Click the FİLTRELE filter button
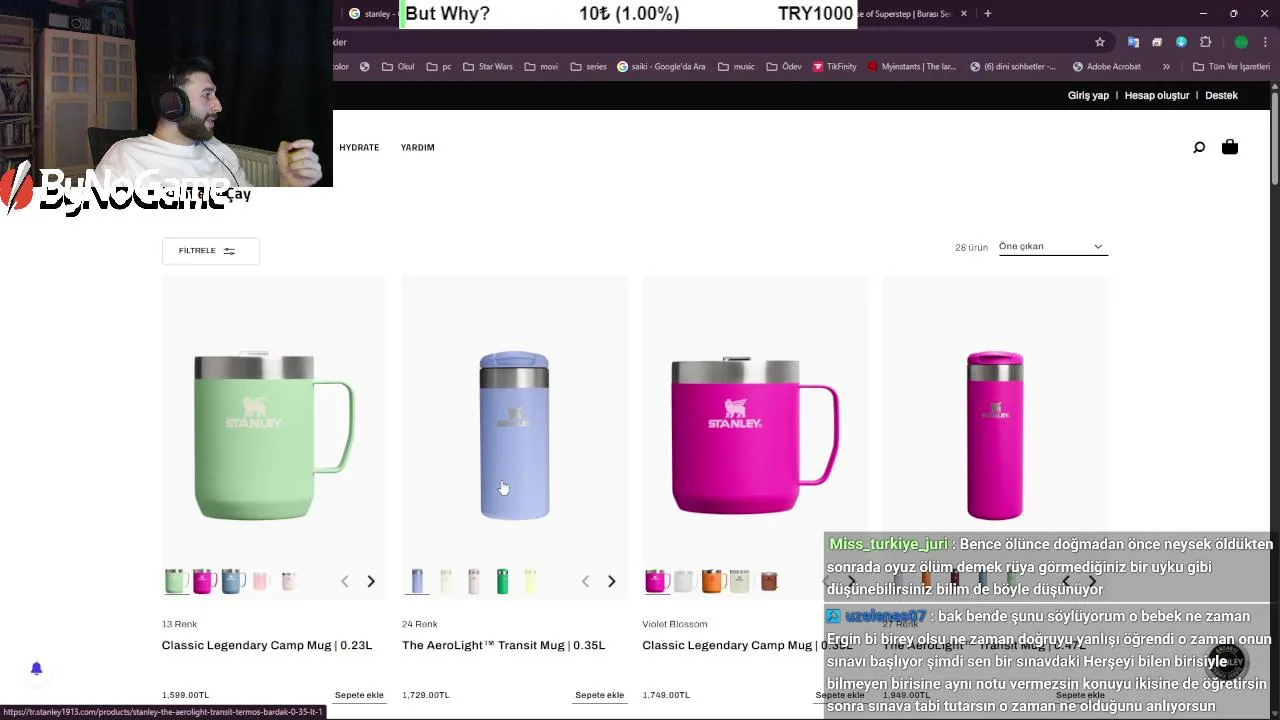The width and height of the screenshot is (1280, 720). pos(210,251)
